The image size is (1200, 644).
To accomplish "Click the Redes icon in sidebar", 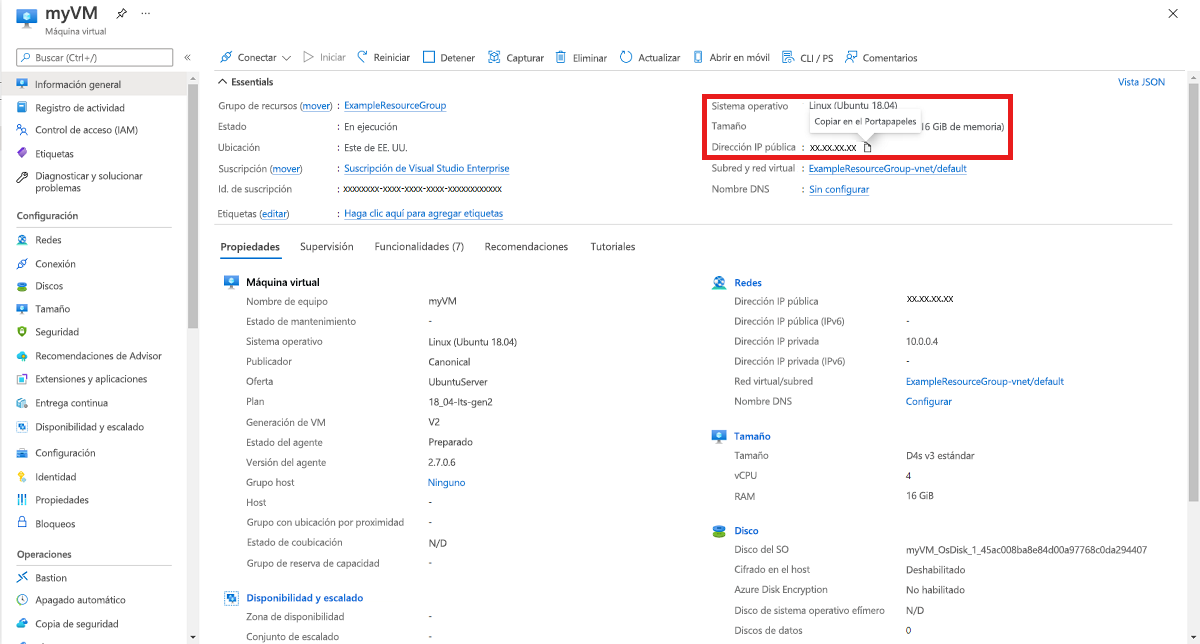I will pos(22,240).
